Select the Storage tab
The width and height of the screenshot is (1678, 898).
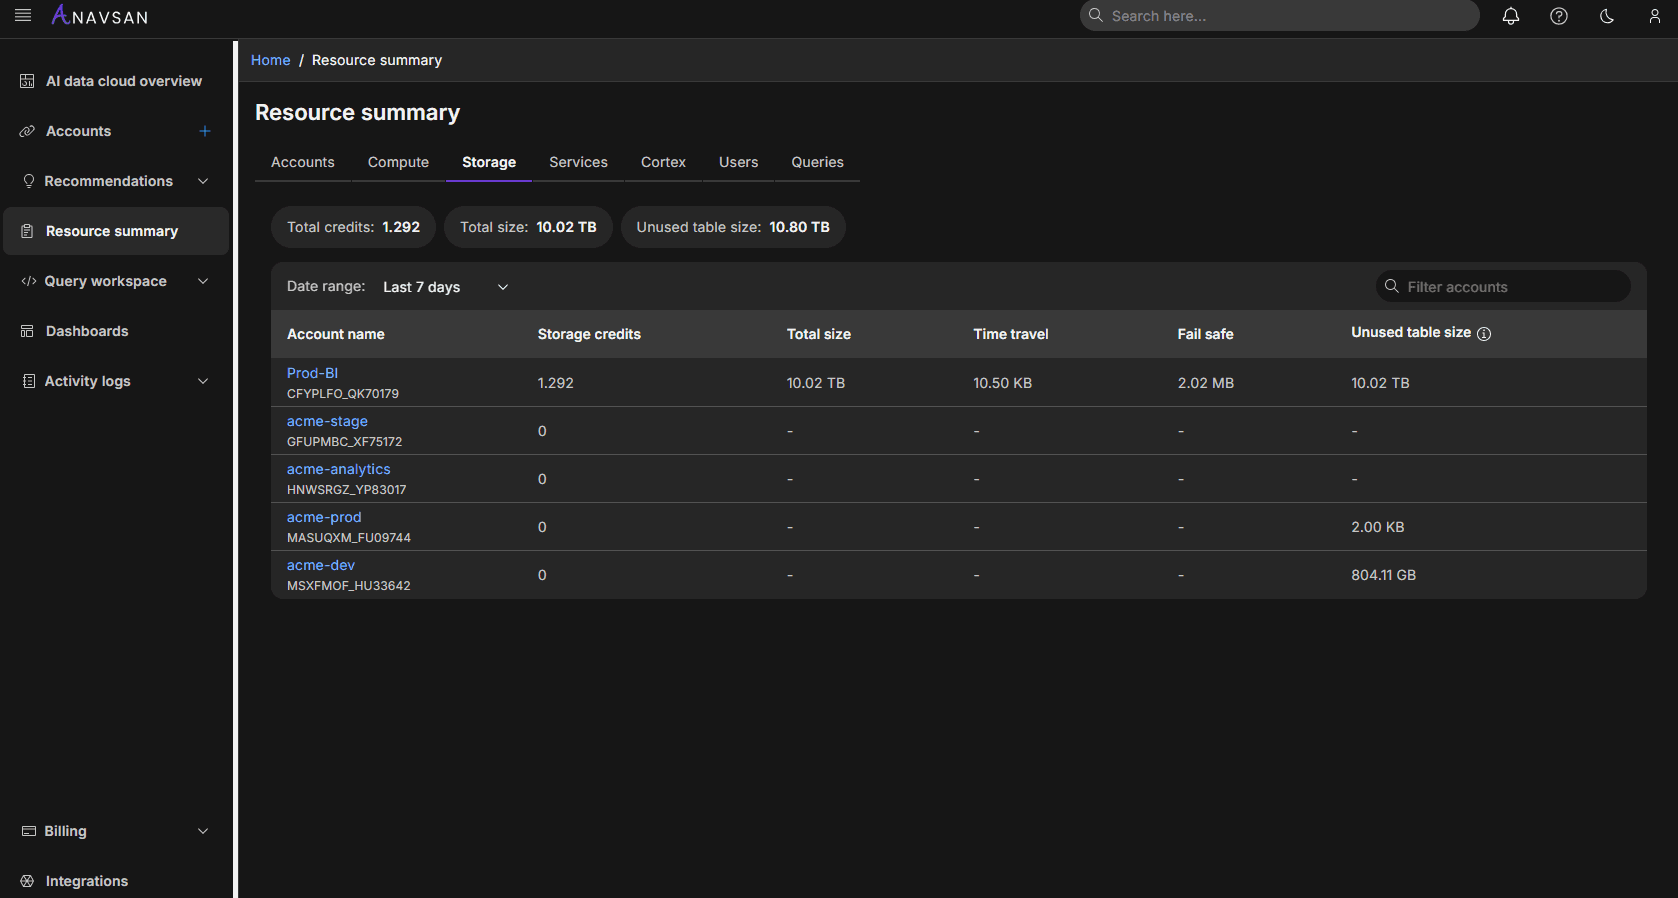pyautogui.click(x=489, y=162)
